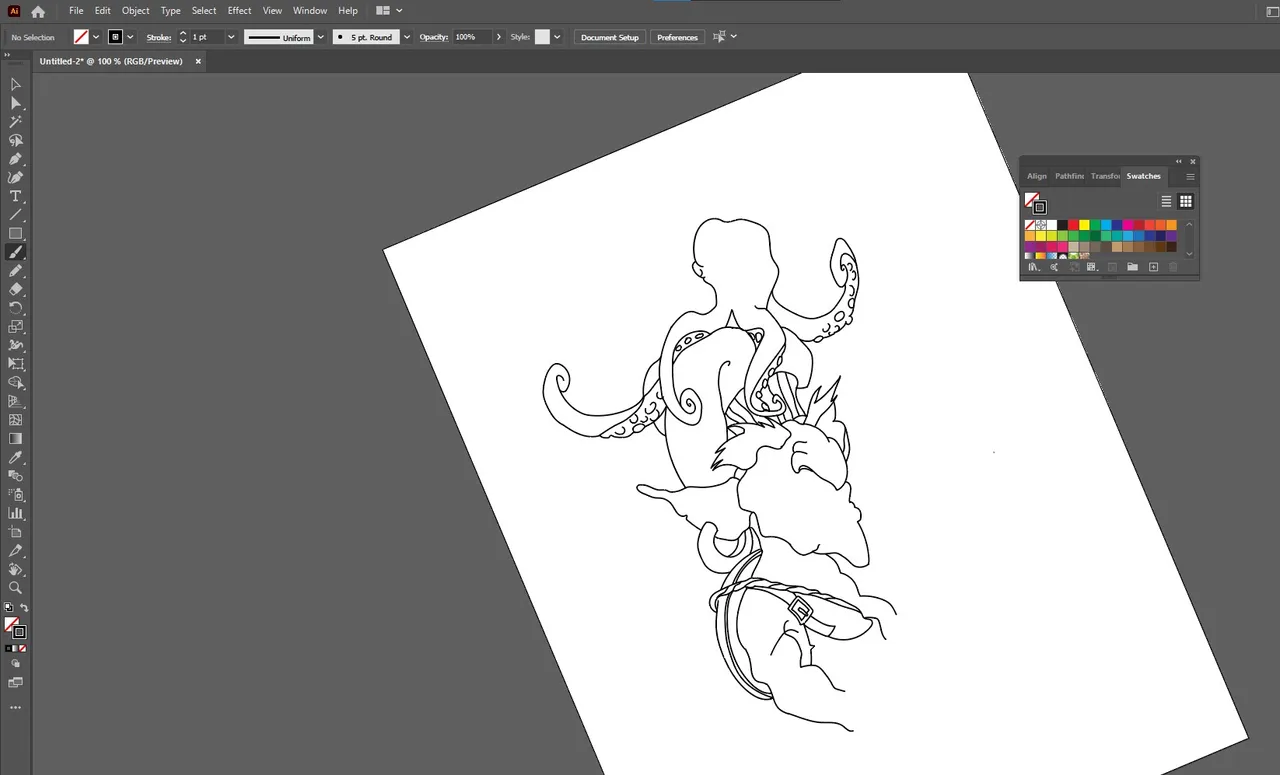1280x775 pixels.
Task: Select the Column Graph tool
Action: tap(16, 513)
